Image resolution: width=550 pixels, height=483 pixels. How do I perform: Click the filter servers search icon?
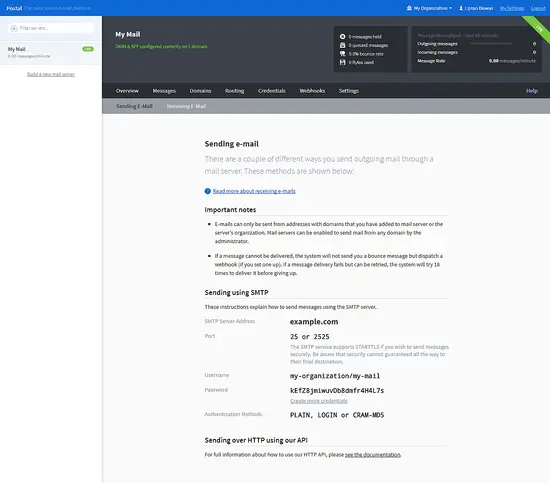click(14, 28)
